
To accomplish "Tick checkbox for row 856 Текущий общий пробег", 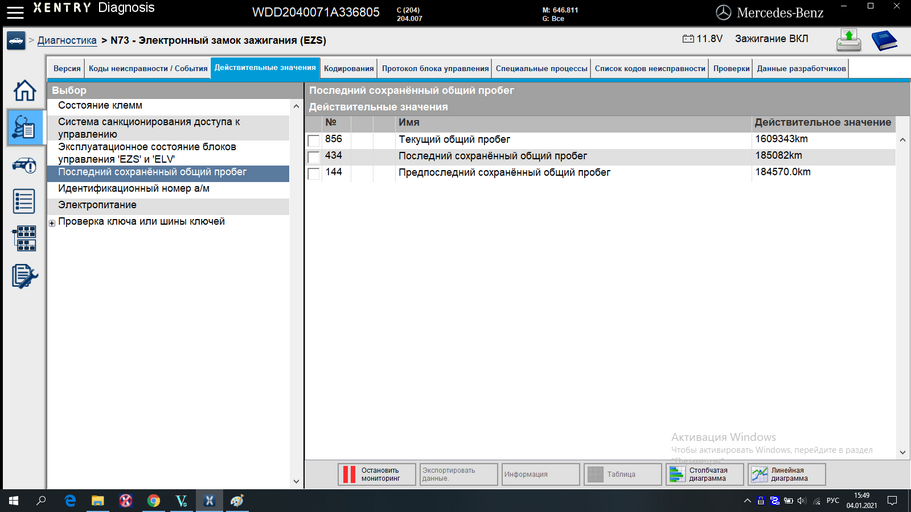I will pos(314,140).
